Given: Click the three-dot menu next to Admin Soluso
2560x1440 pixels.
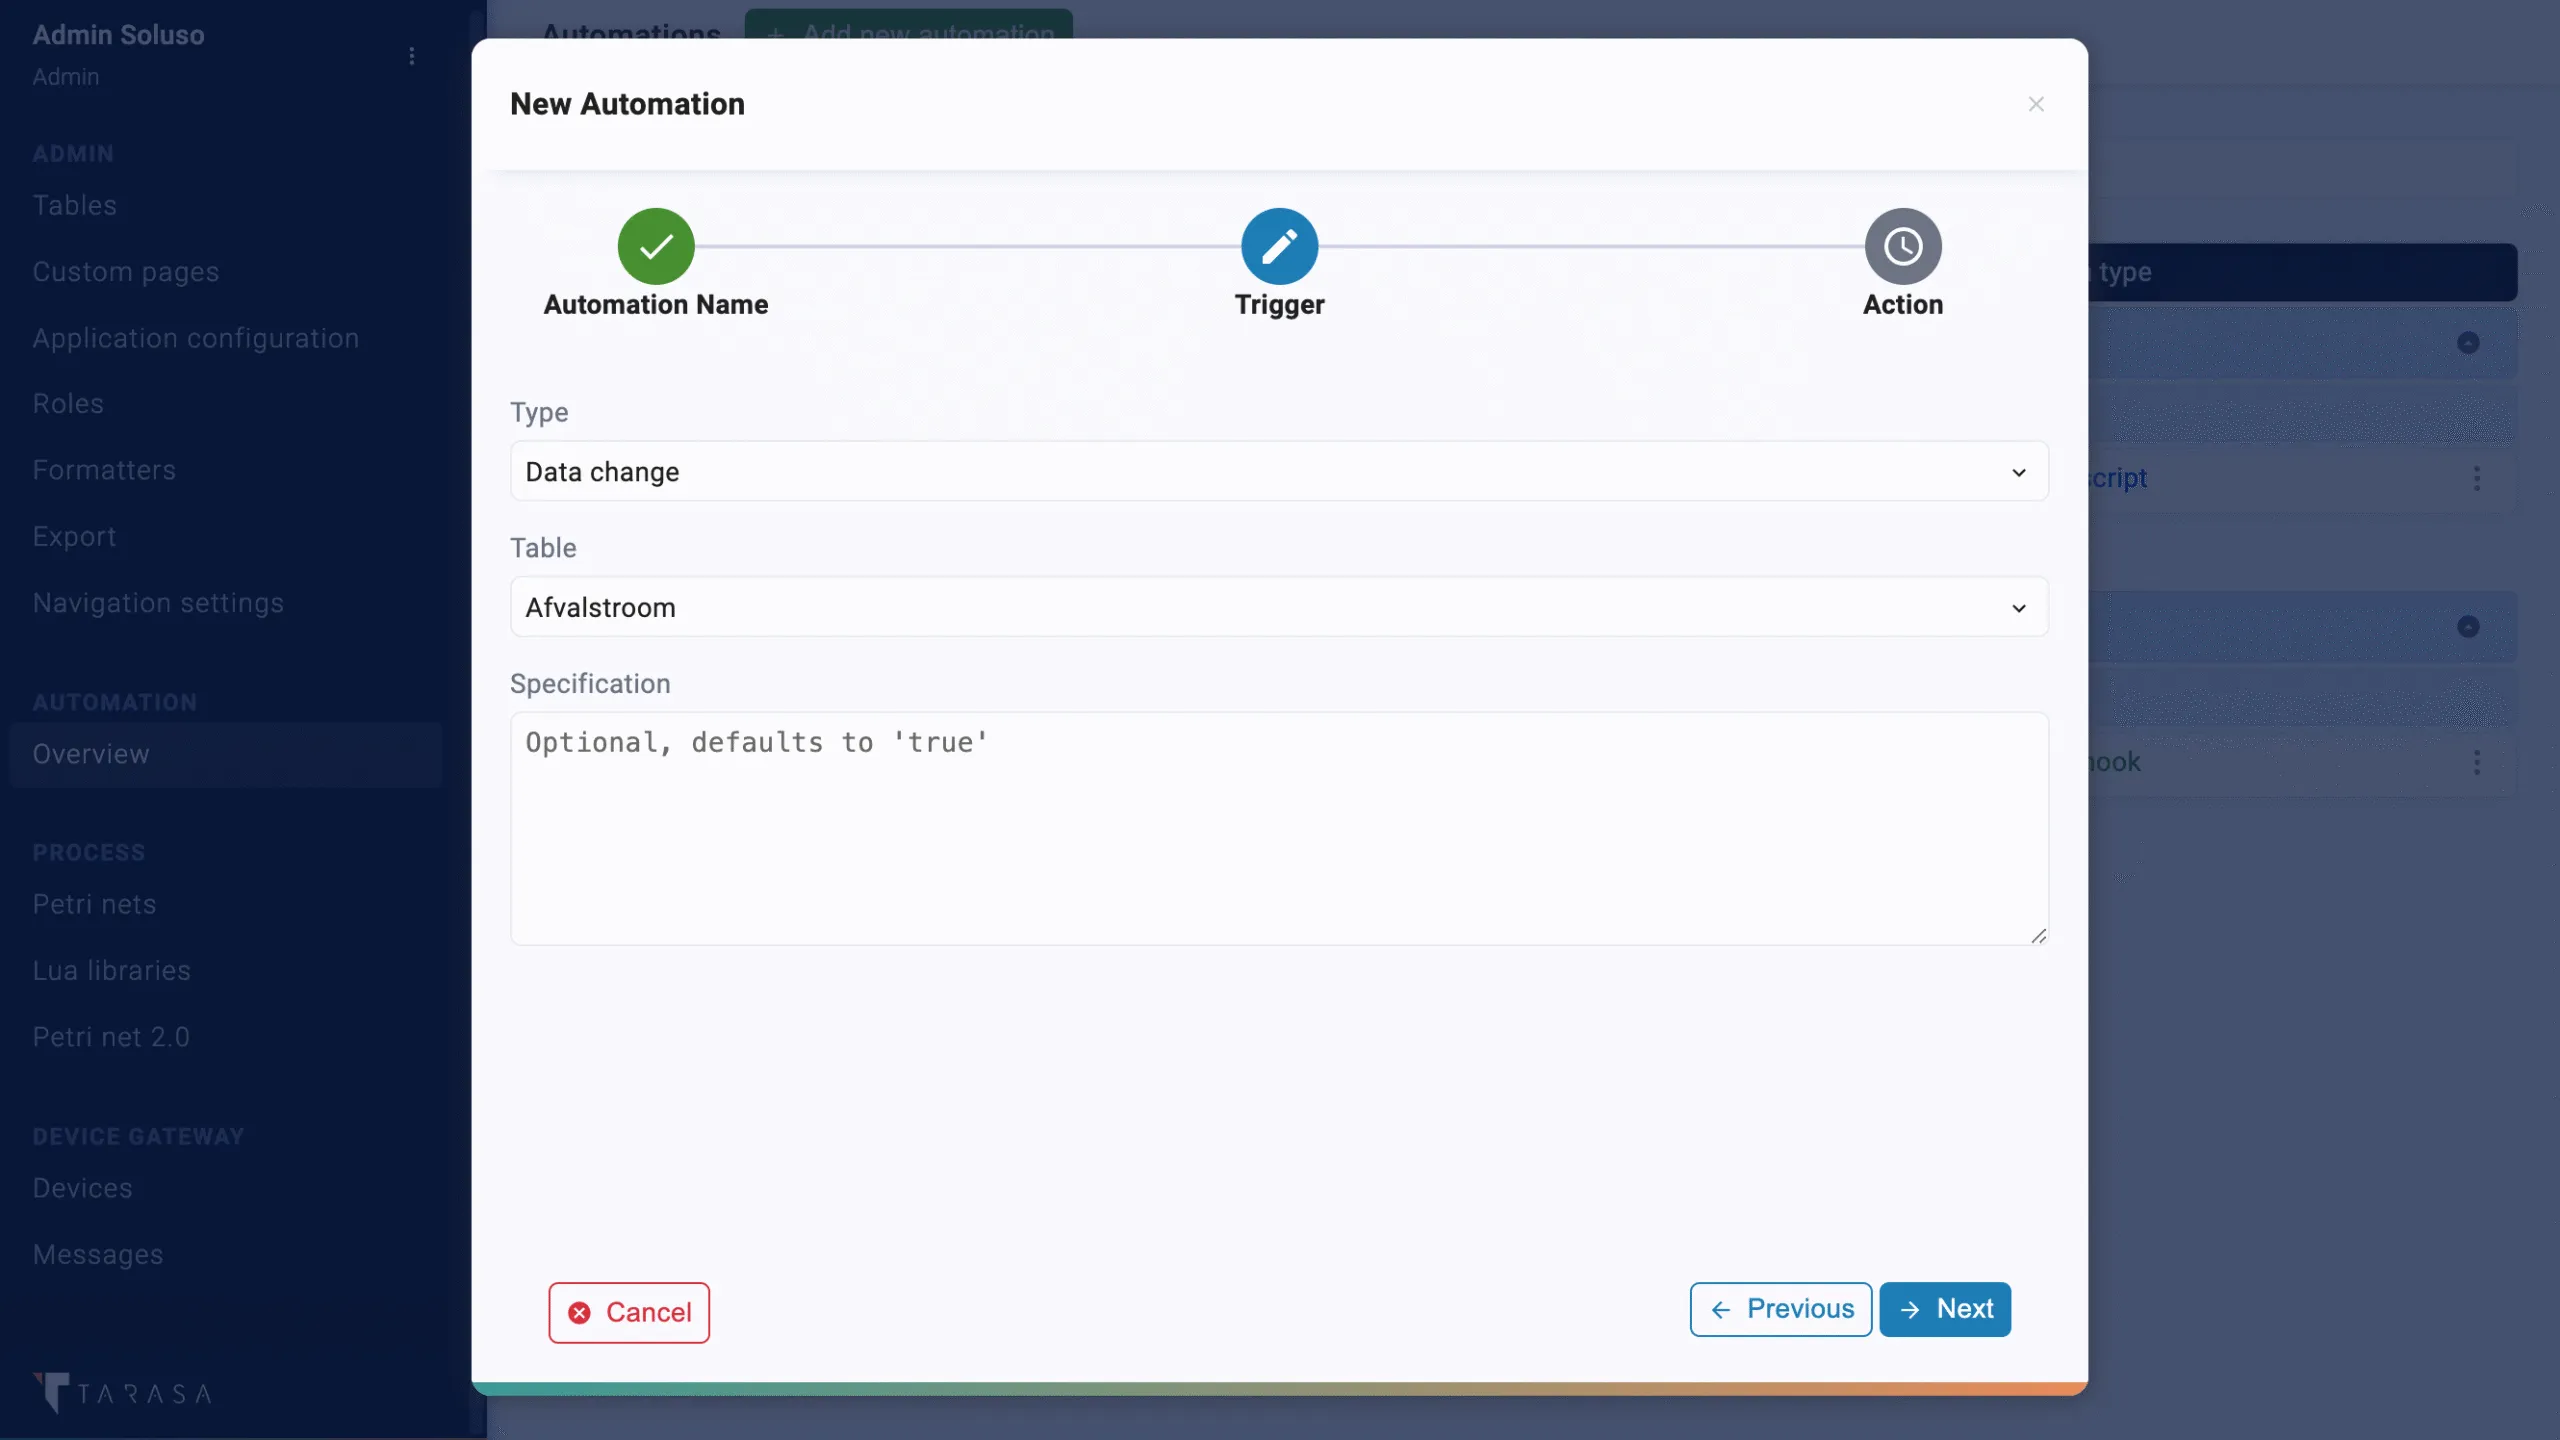Looking at the screenshot, I should (412, 56).
